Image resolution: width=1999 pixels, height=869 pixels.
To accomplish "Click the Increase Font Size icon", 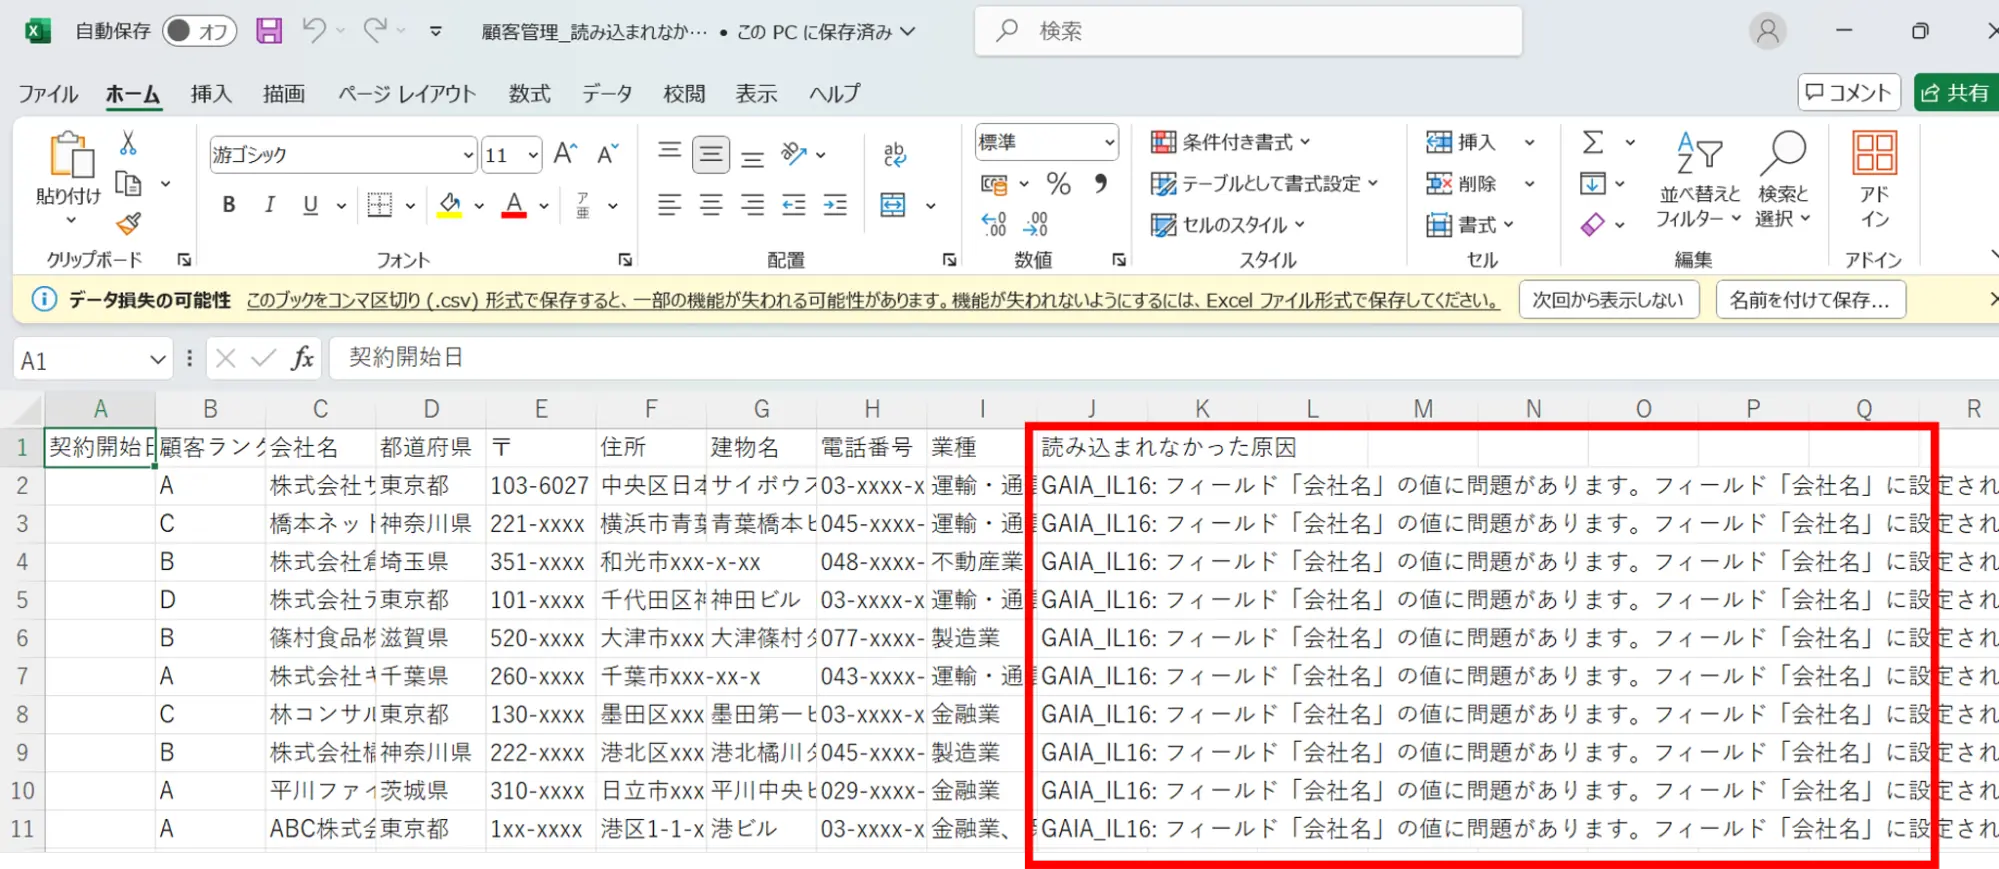I will [565, 154].
